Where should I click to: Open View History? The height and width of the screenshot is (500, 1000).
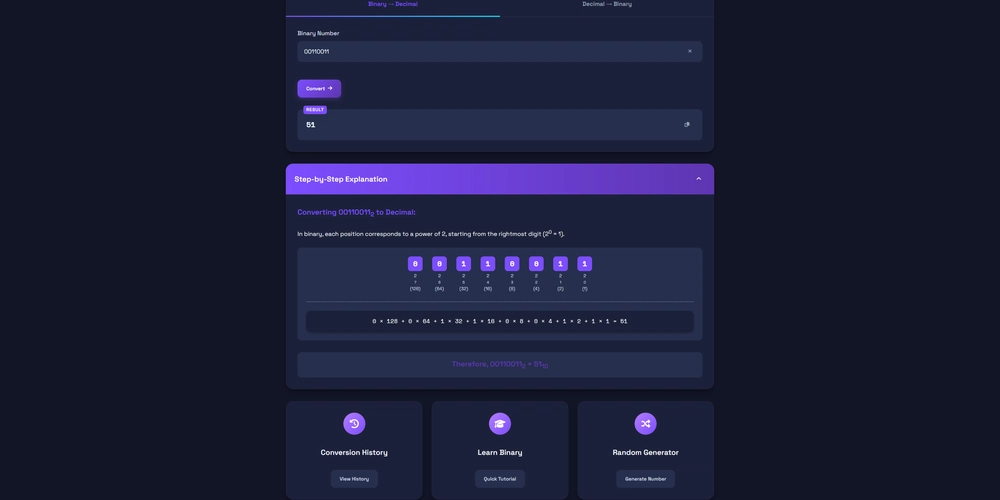[x=354, y=479]
